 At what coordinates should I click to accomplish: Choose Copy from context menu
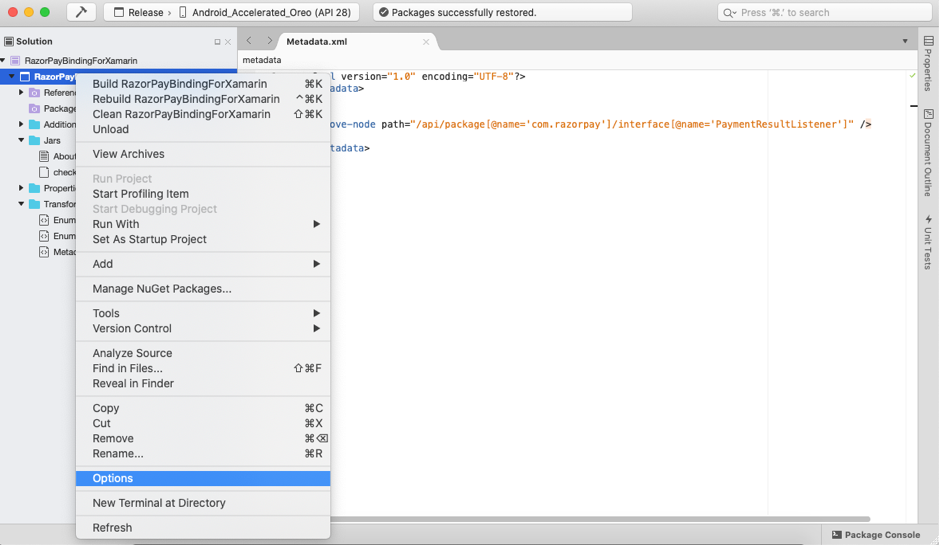(x=203, y=408)
